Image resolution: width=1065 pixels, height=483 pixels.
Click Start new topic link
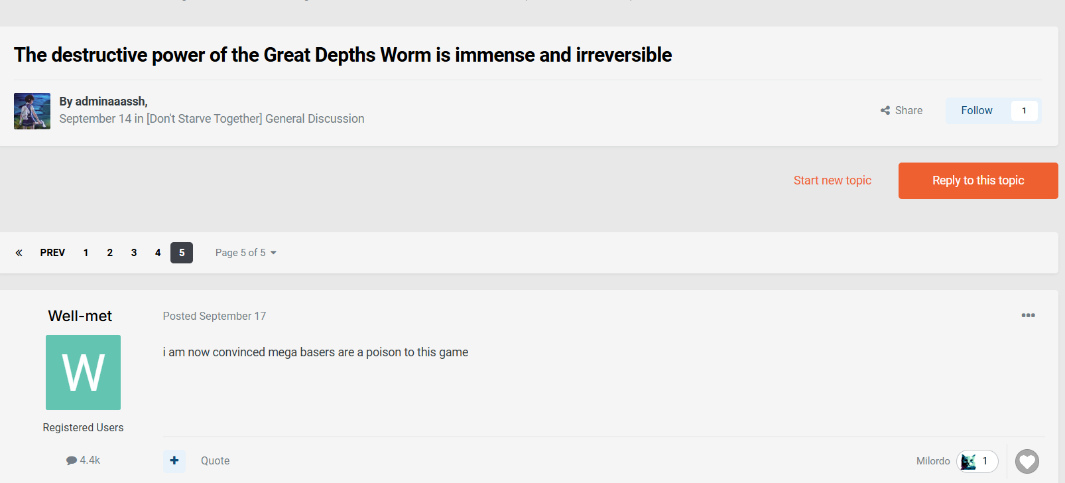832,181
